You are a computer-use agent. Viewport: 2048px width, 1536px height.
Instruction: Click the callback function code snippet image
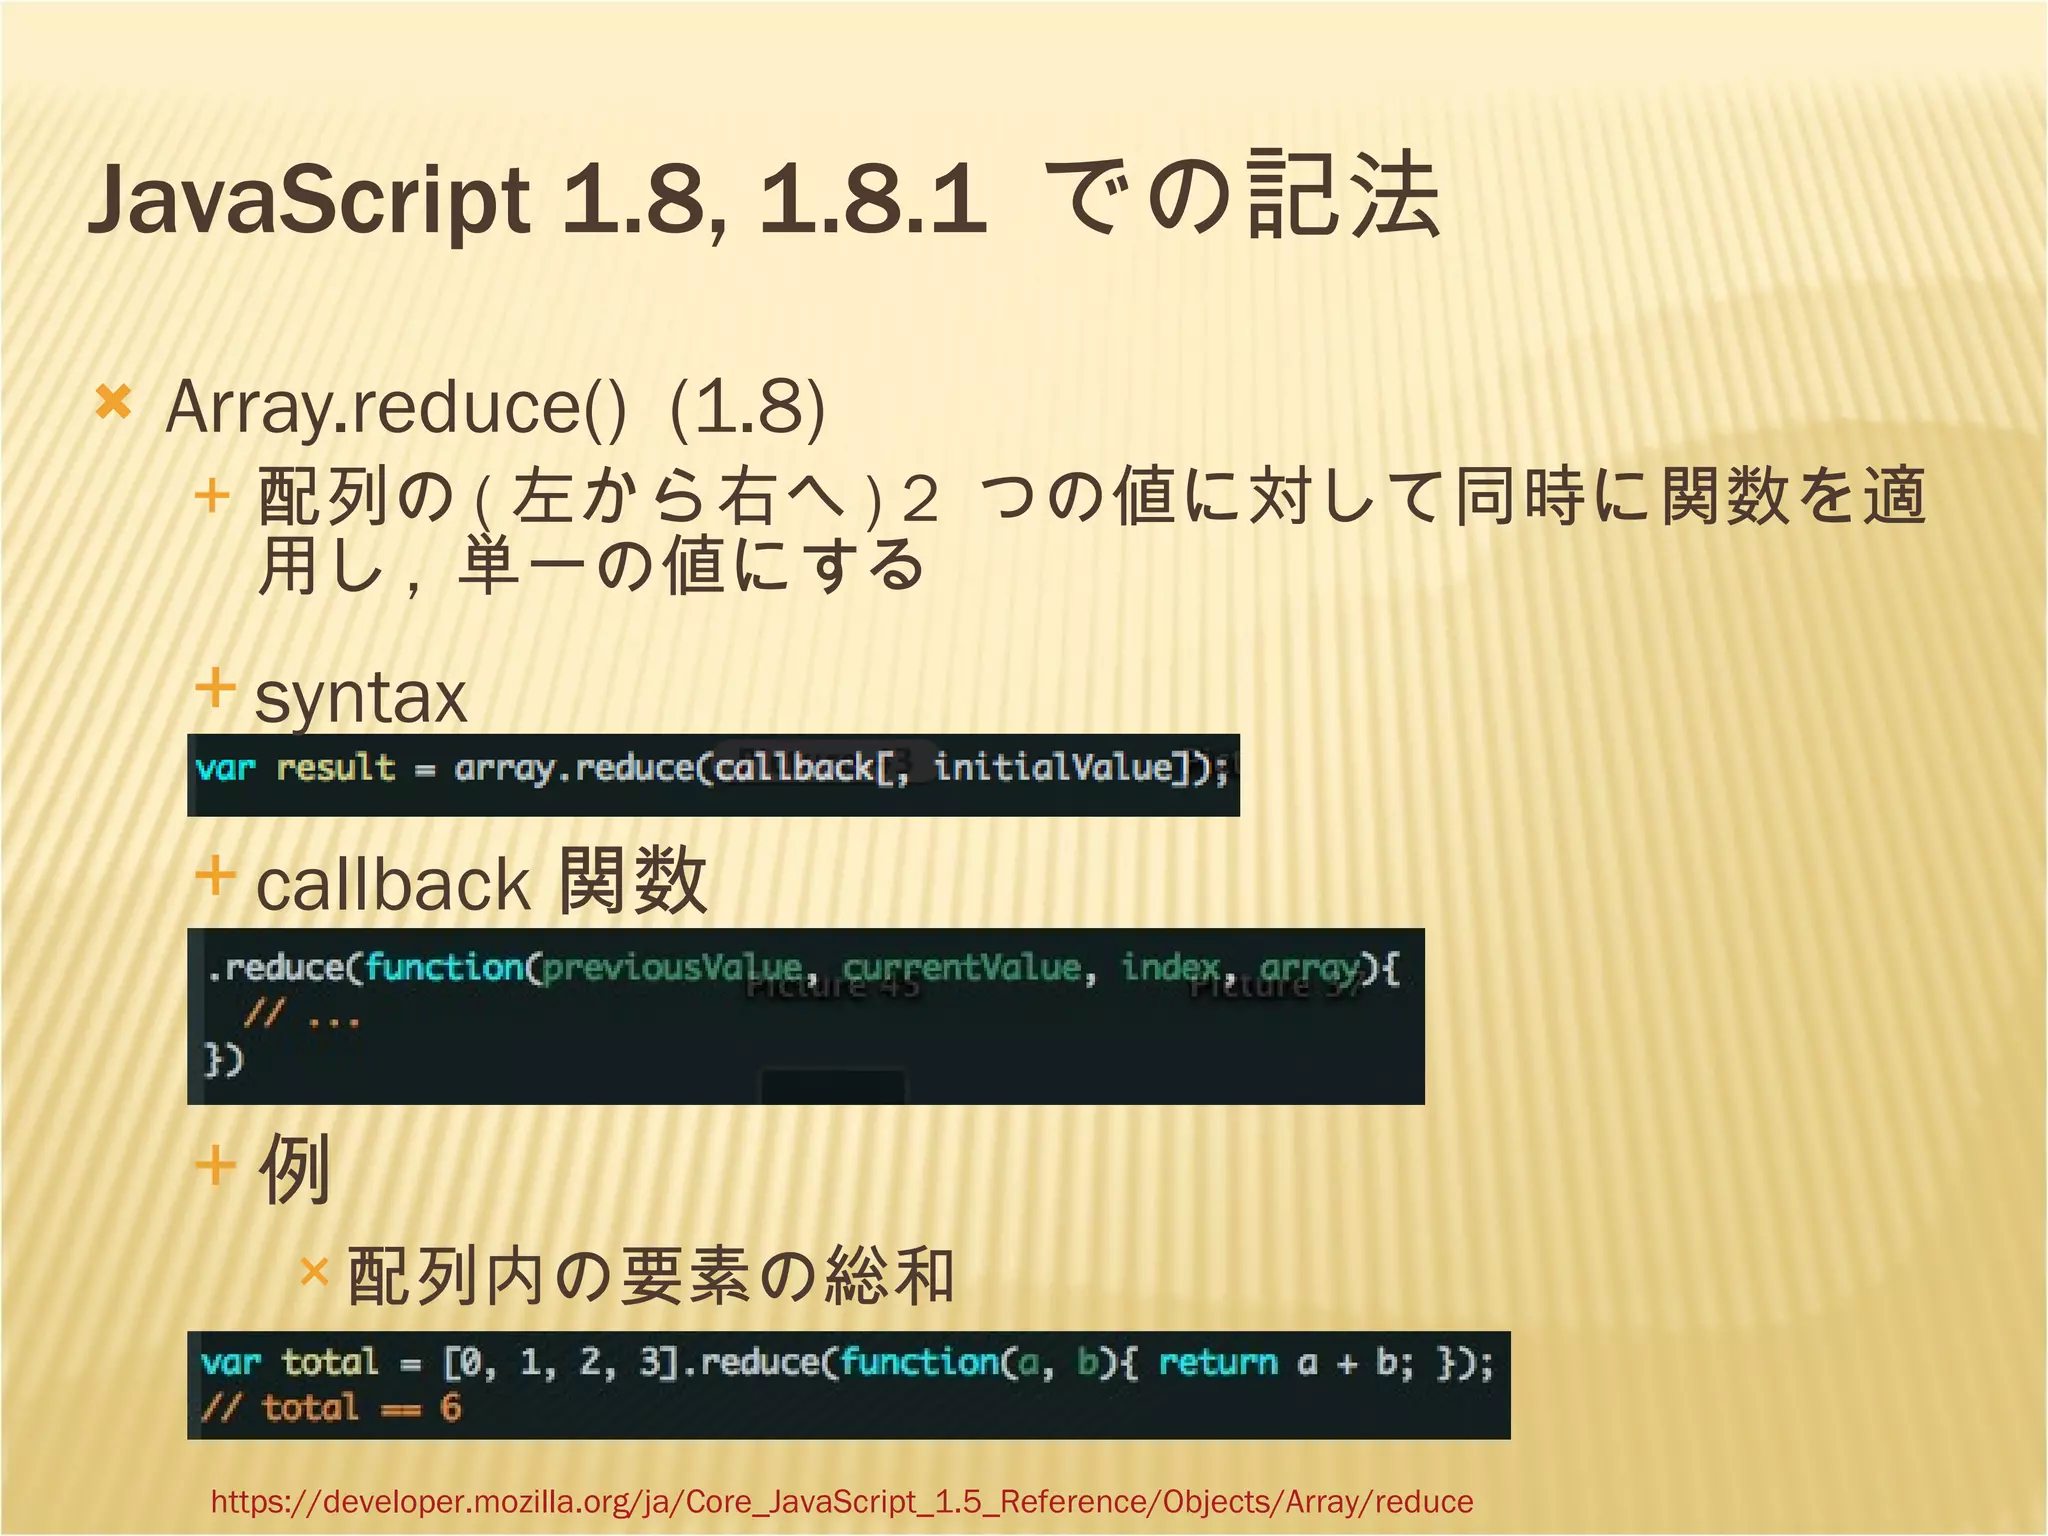pyautogui.click(x=805, y=1017)
